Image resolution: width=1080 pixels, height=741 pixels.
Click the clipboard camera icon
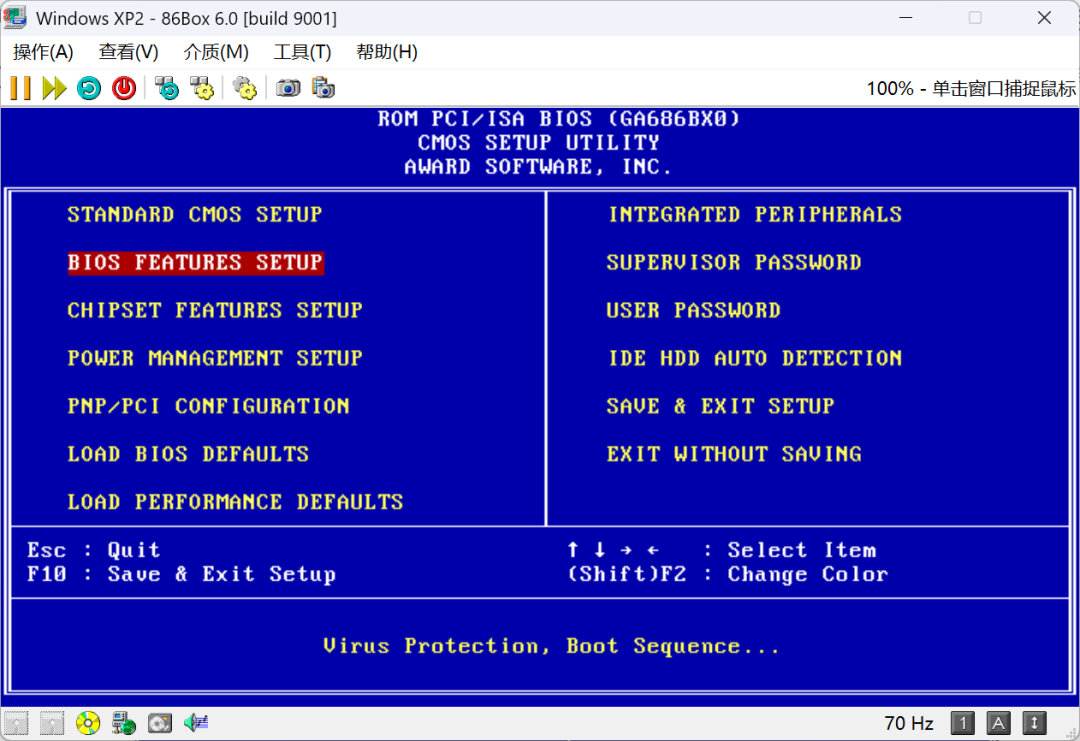tap(323, 88)
